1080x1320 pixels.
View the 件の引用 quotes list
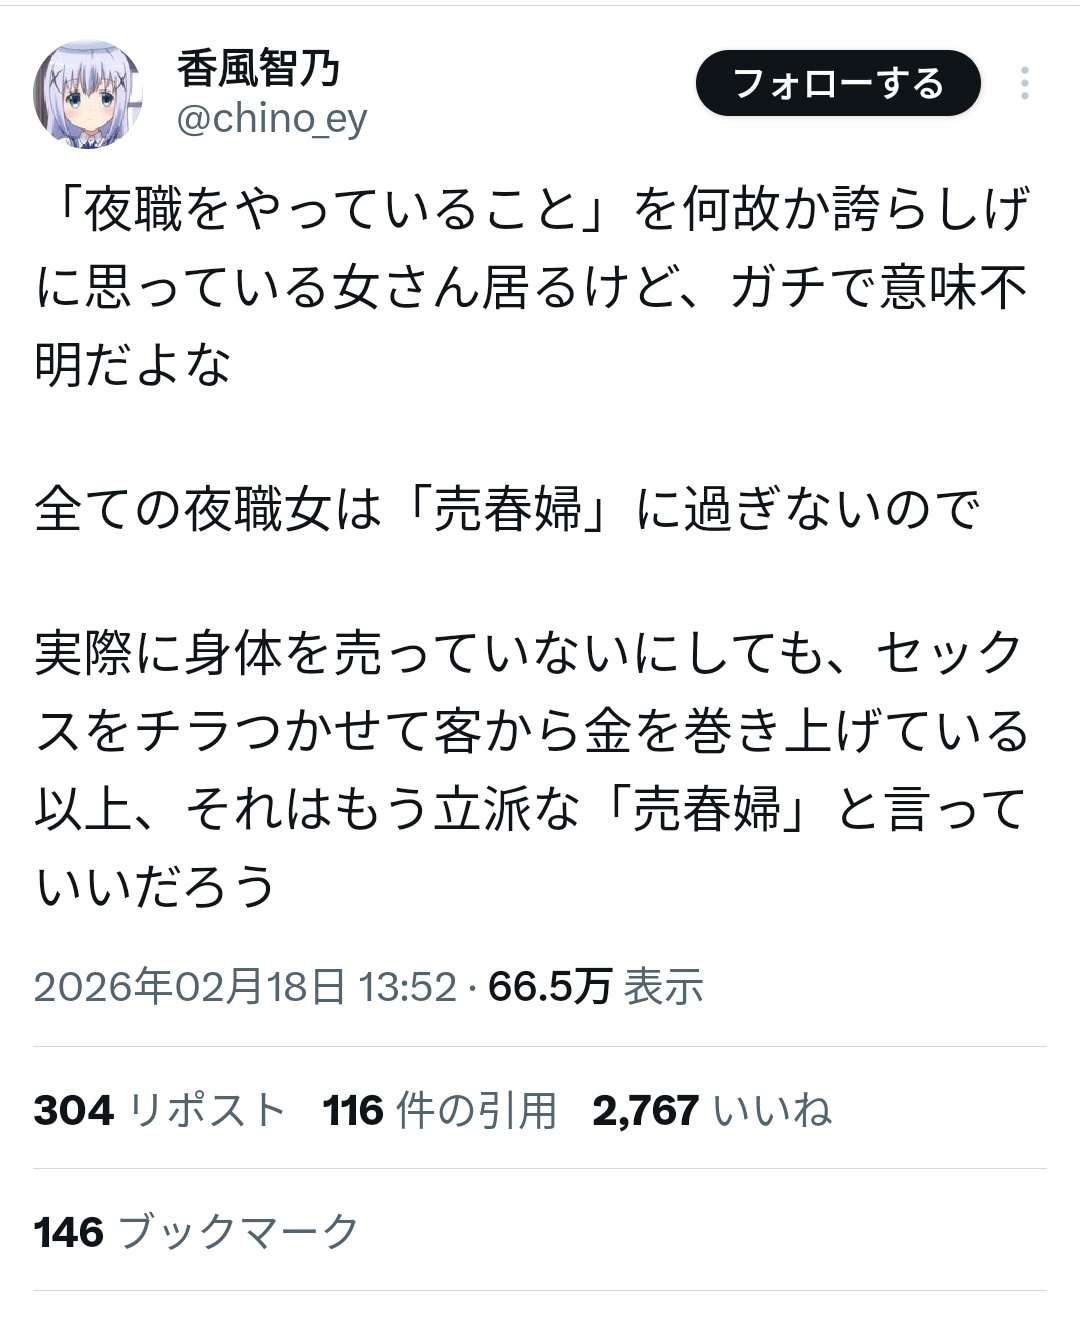point(476,1110)
